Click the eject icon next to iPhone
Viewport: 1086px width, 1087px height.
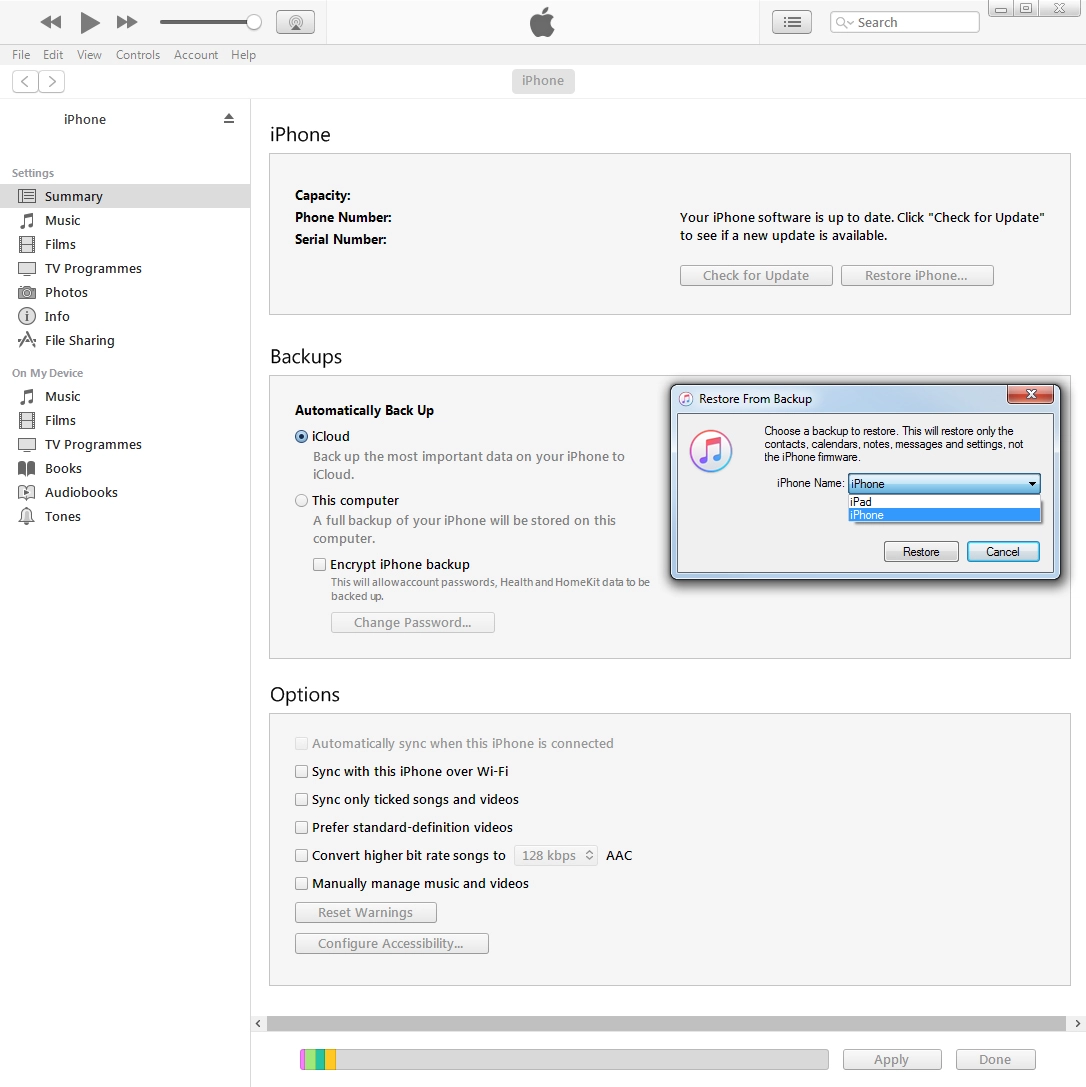pyautogui.click(x=229, y=118)
